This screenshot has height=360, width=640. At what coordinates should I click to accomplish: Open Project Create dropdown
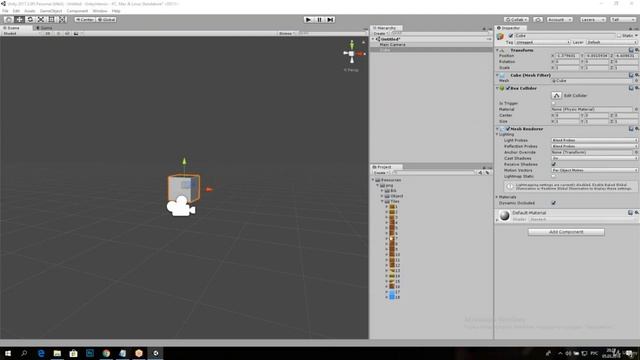point(380,173)
